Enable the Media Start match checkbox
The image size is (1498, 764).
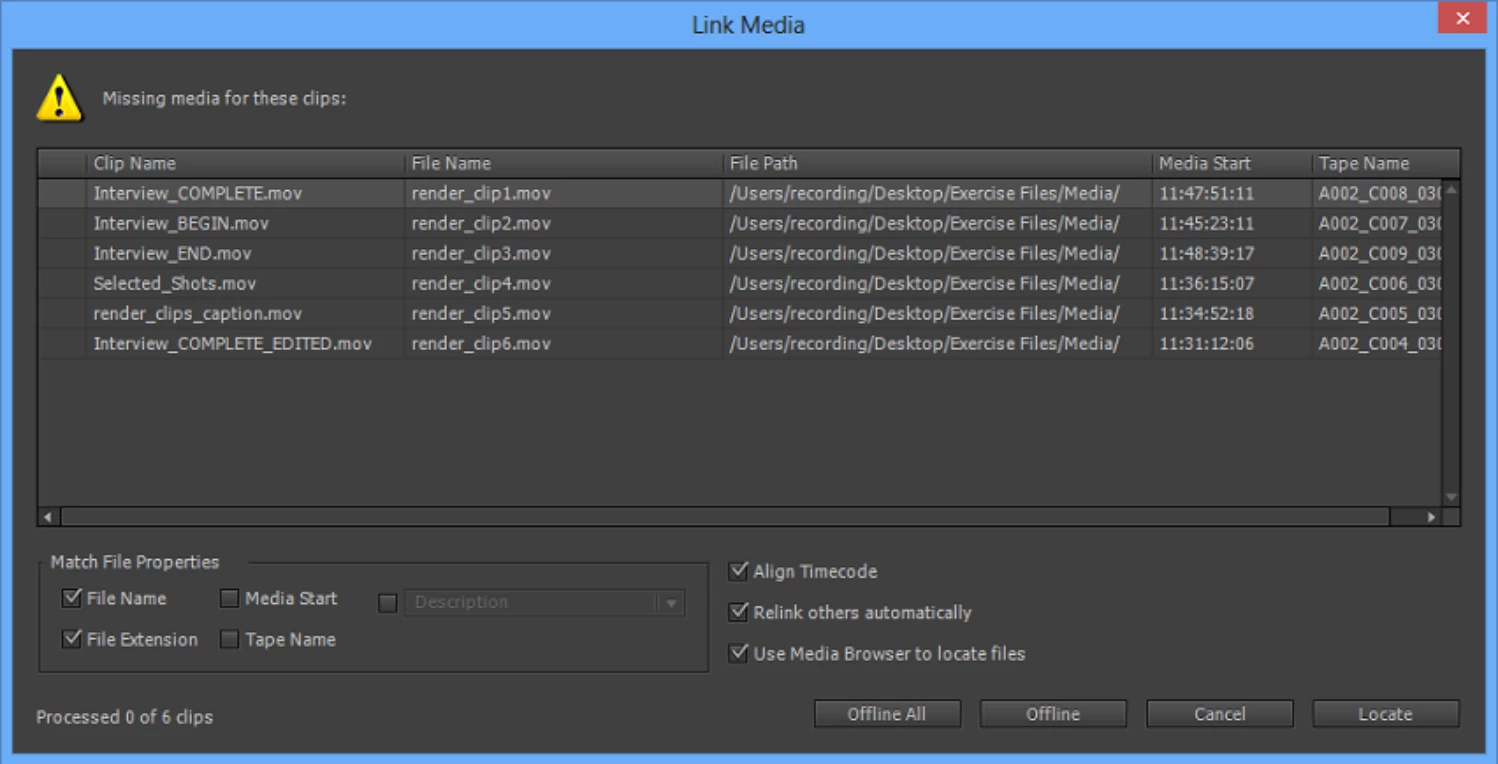(230, 598)
